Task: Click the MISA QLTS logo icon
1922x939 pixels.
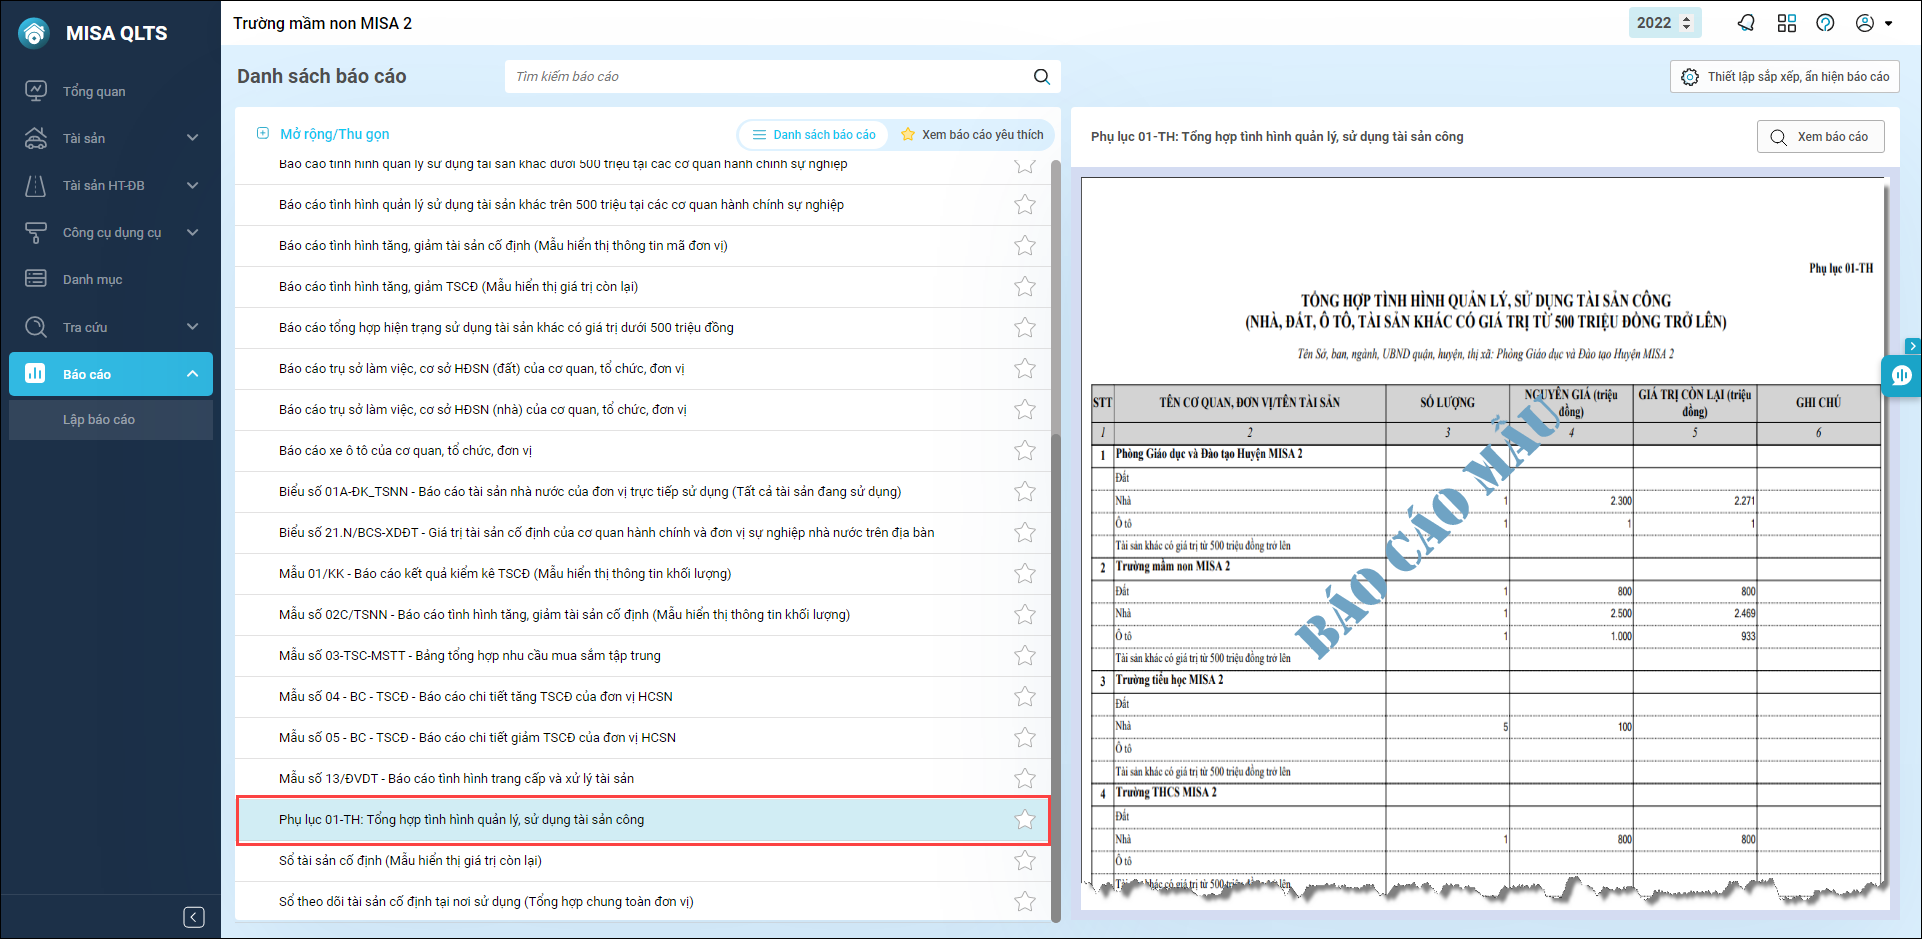Action: point(34,33)
